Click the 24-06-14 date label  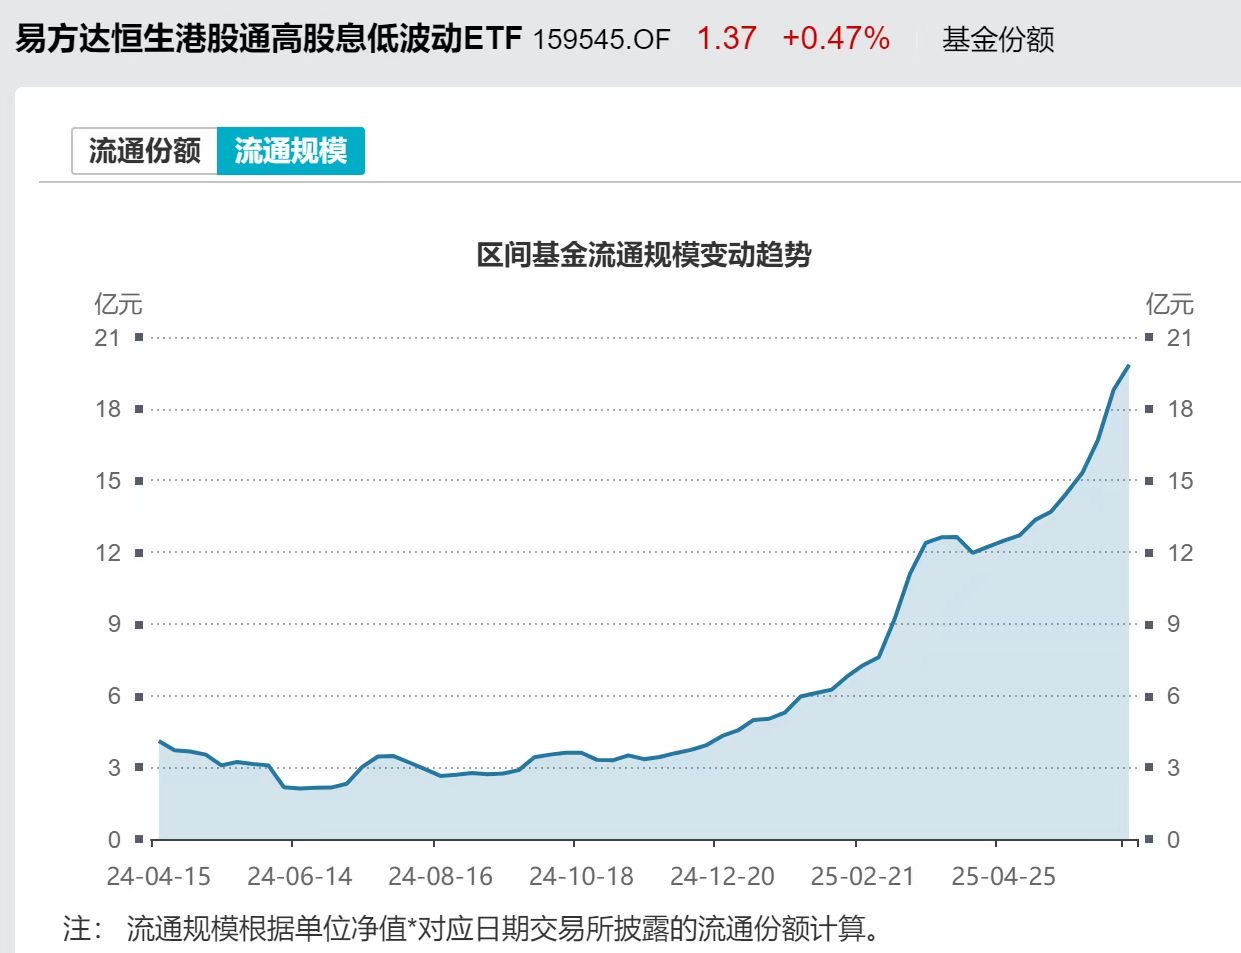[x=300, y=877]
